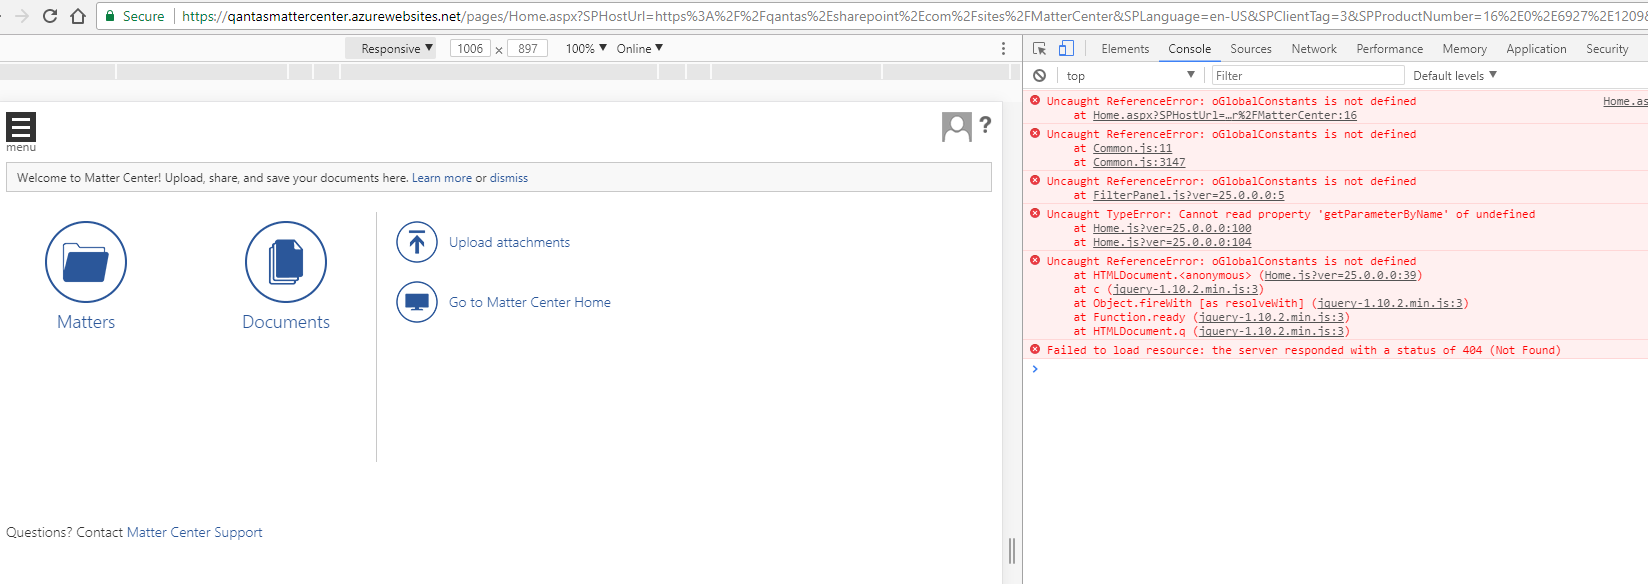Select the getParameterByName TypeError message
Image resolution: width=1648 pixels, height=584 pixels.
(x=1290, y=214)
